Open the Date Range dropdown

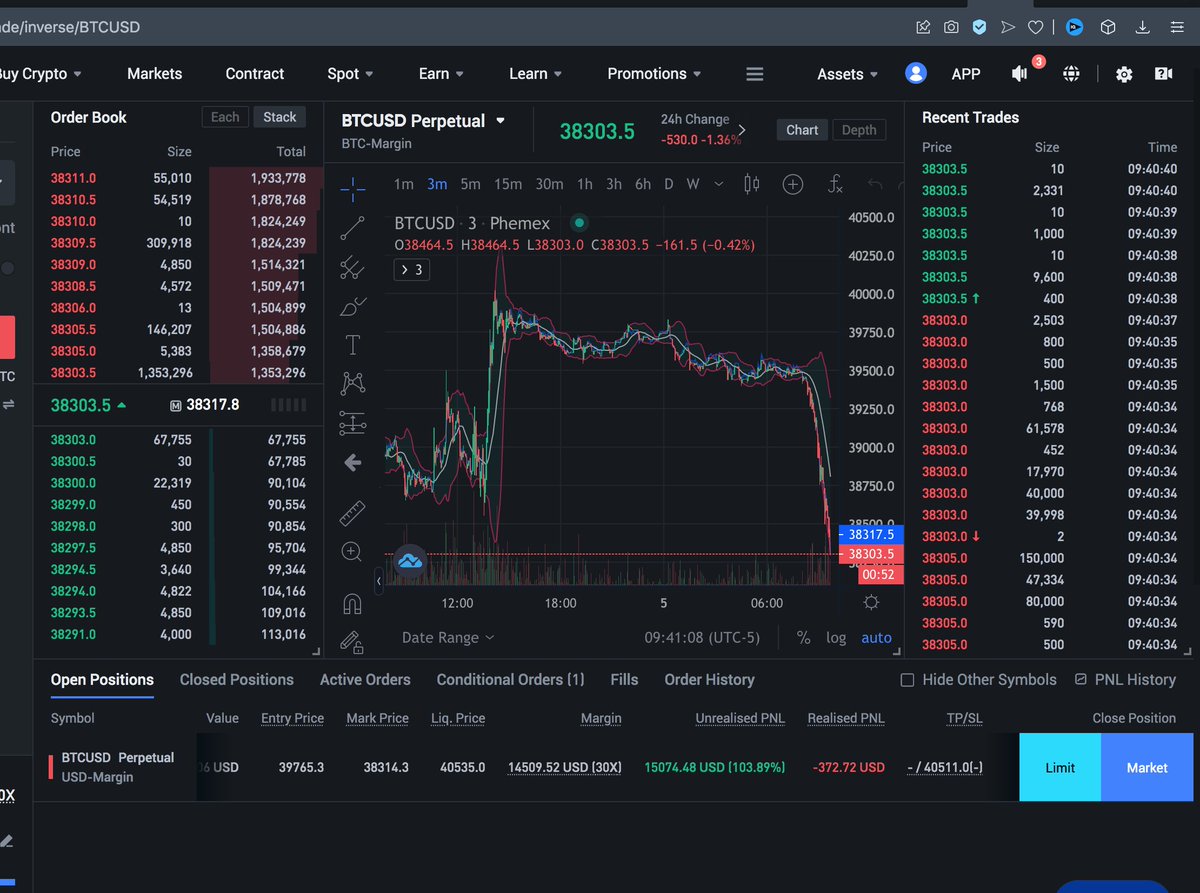point(448,638)
